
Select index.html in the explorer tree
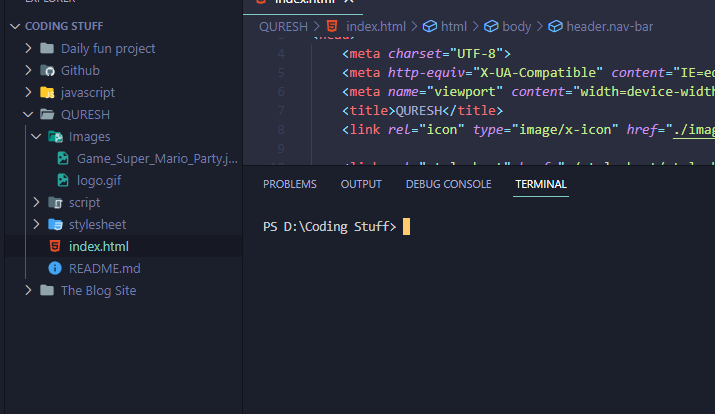coord(98,246)
